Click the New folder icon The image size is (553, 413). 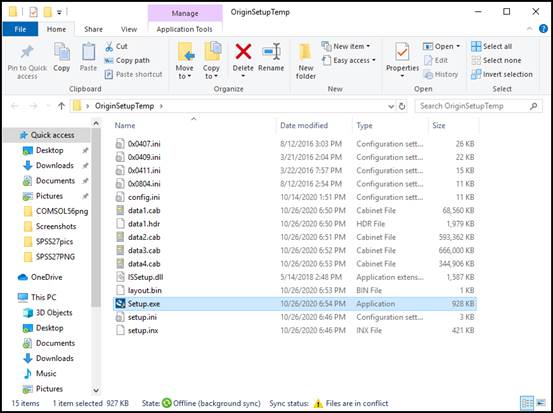tap(305, 52)
